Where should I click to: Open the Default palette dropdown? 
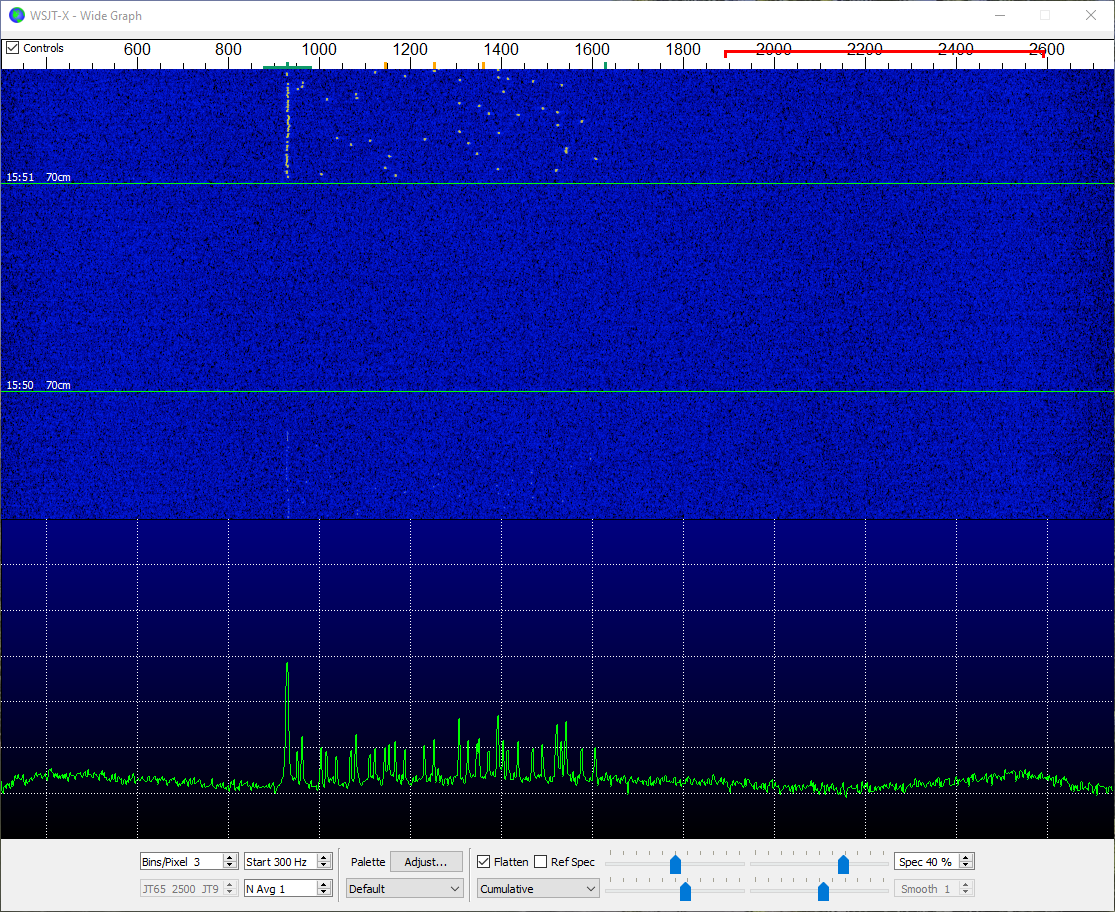point(405,889)
